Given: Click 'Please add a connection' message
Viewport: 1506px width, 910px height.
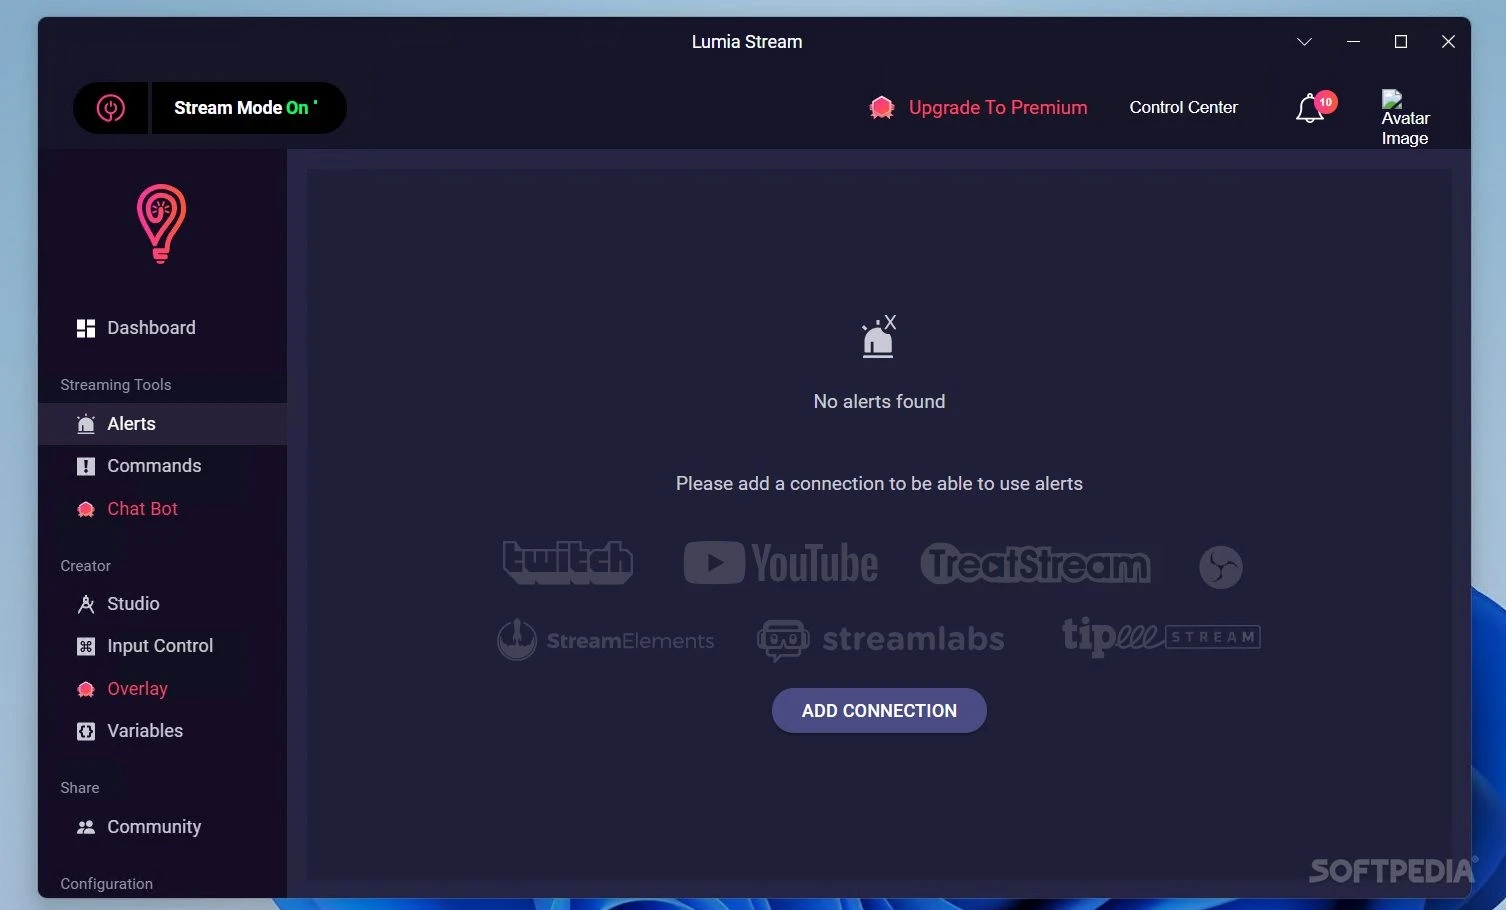Looking at the screenshot, I should pos(879,484).
